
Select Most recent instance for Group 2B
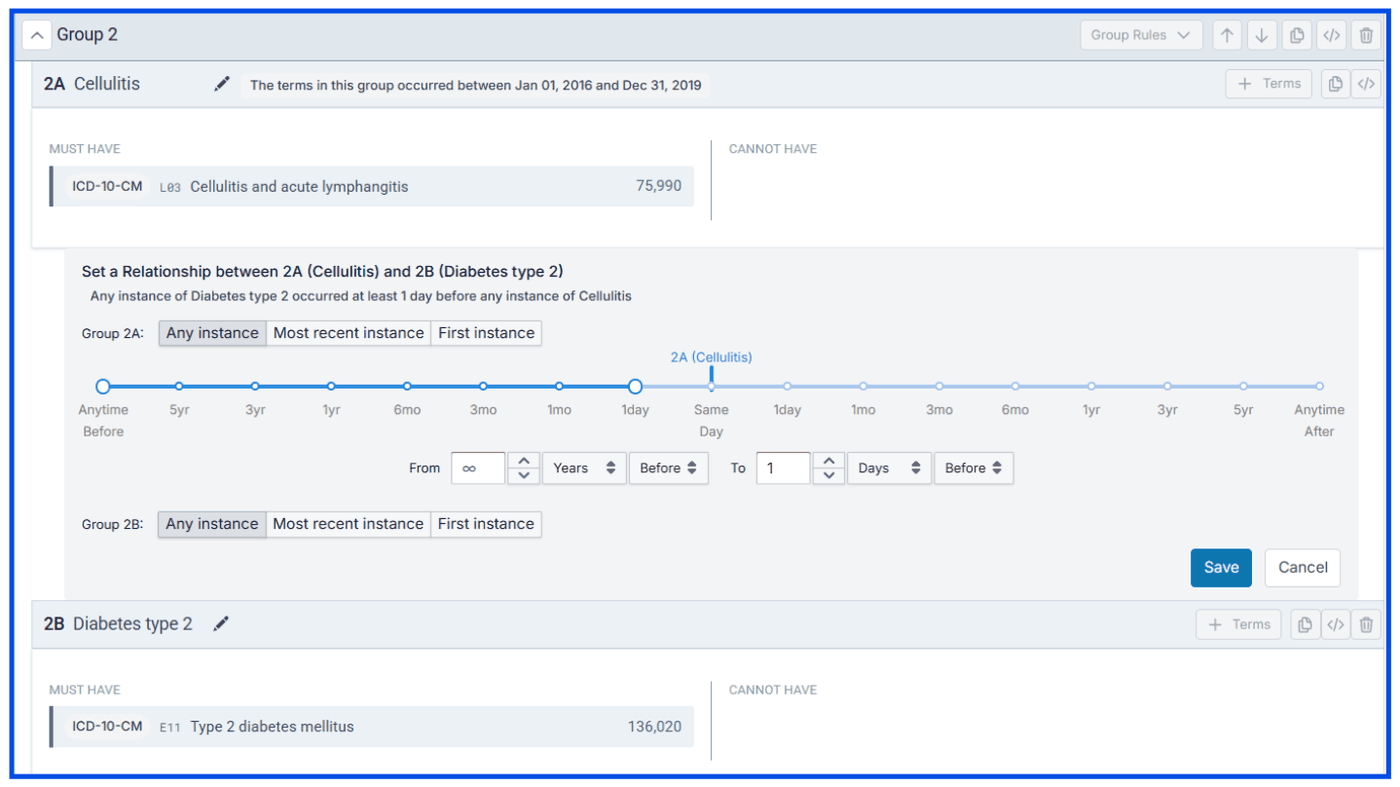(348, 524)
